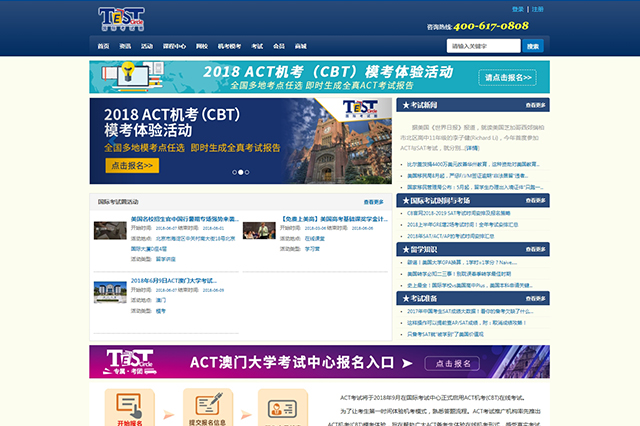Click the 搜索 search button
This screenshot has height=426, width=640.
(x=533, y=46)
